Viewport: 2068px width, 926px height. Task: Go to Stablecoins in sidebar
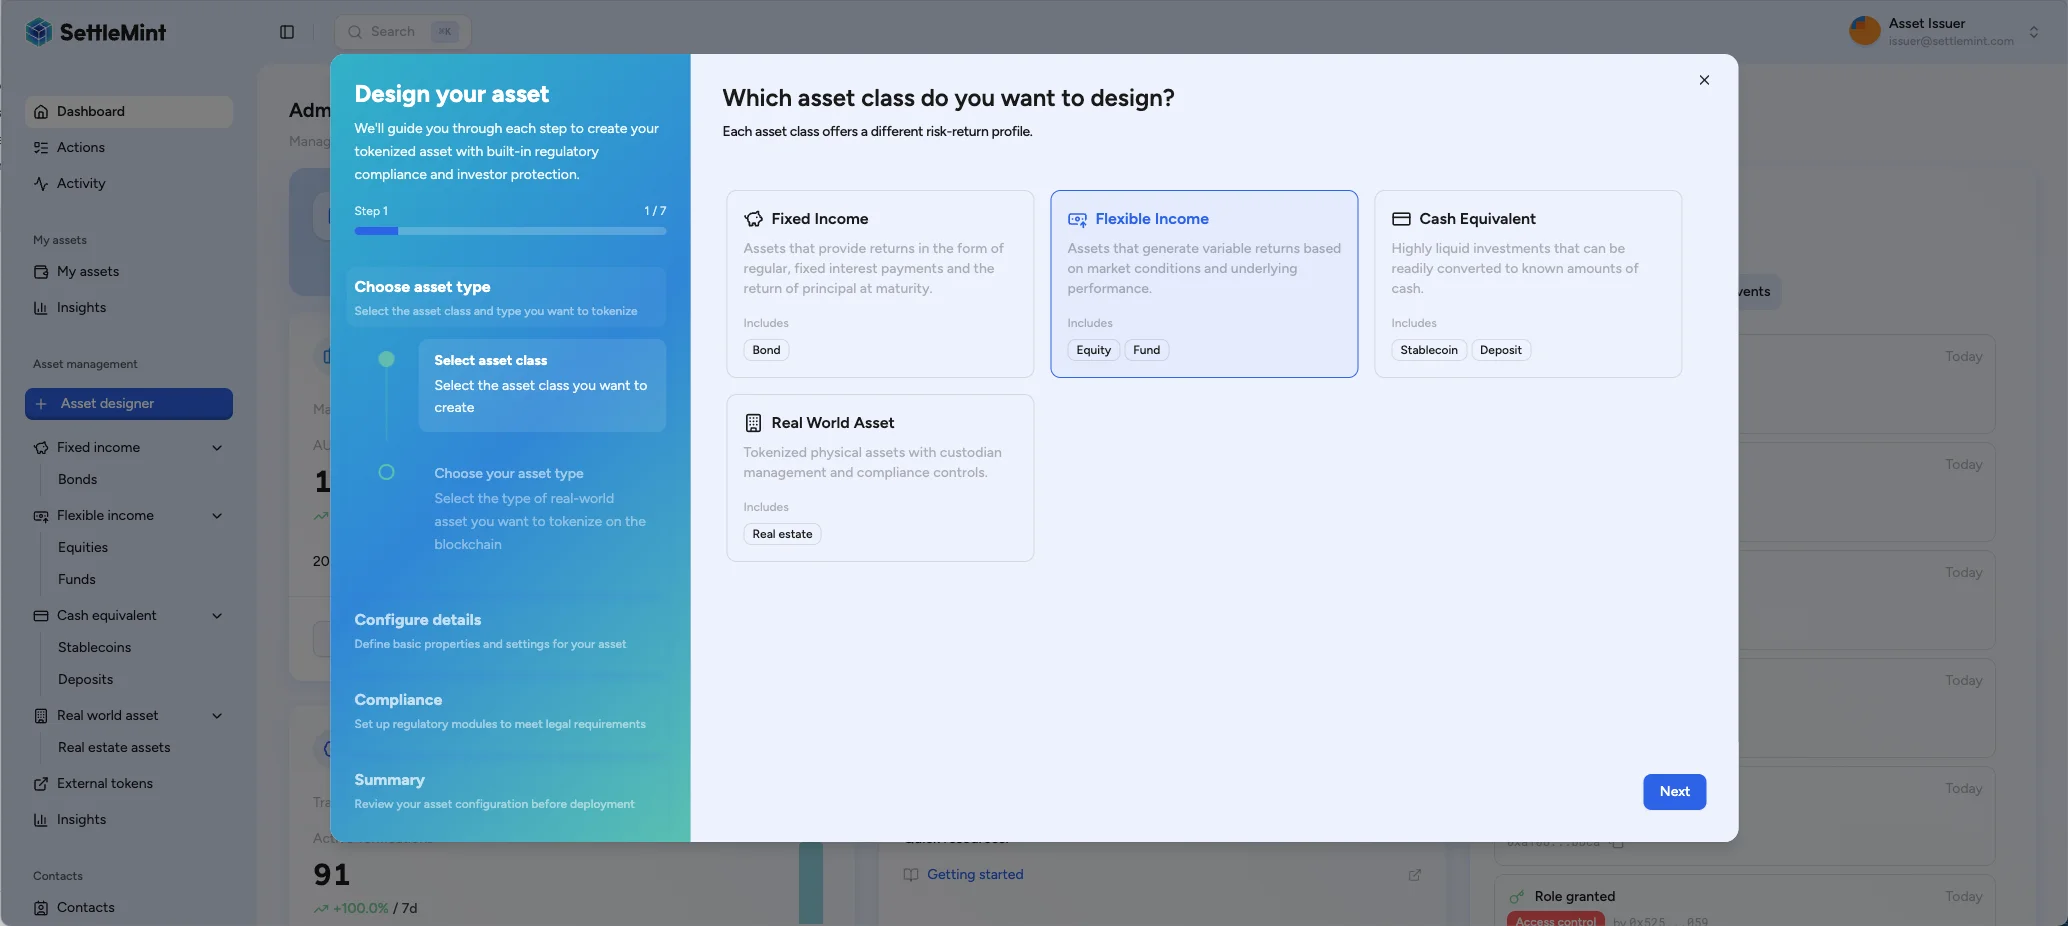pos(94,648)
